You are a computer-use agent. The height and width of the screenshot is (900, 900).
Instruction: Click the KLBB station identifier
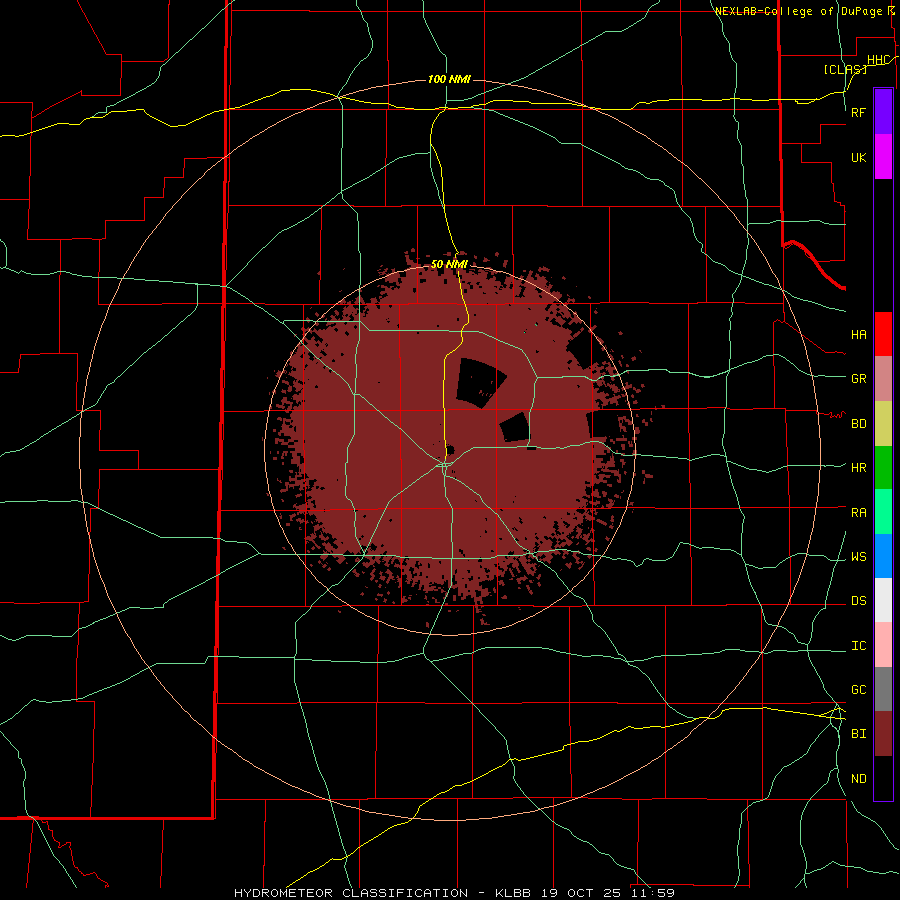(x=512, y=893)
